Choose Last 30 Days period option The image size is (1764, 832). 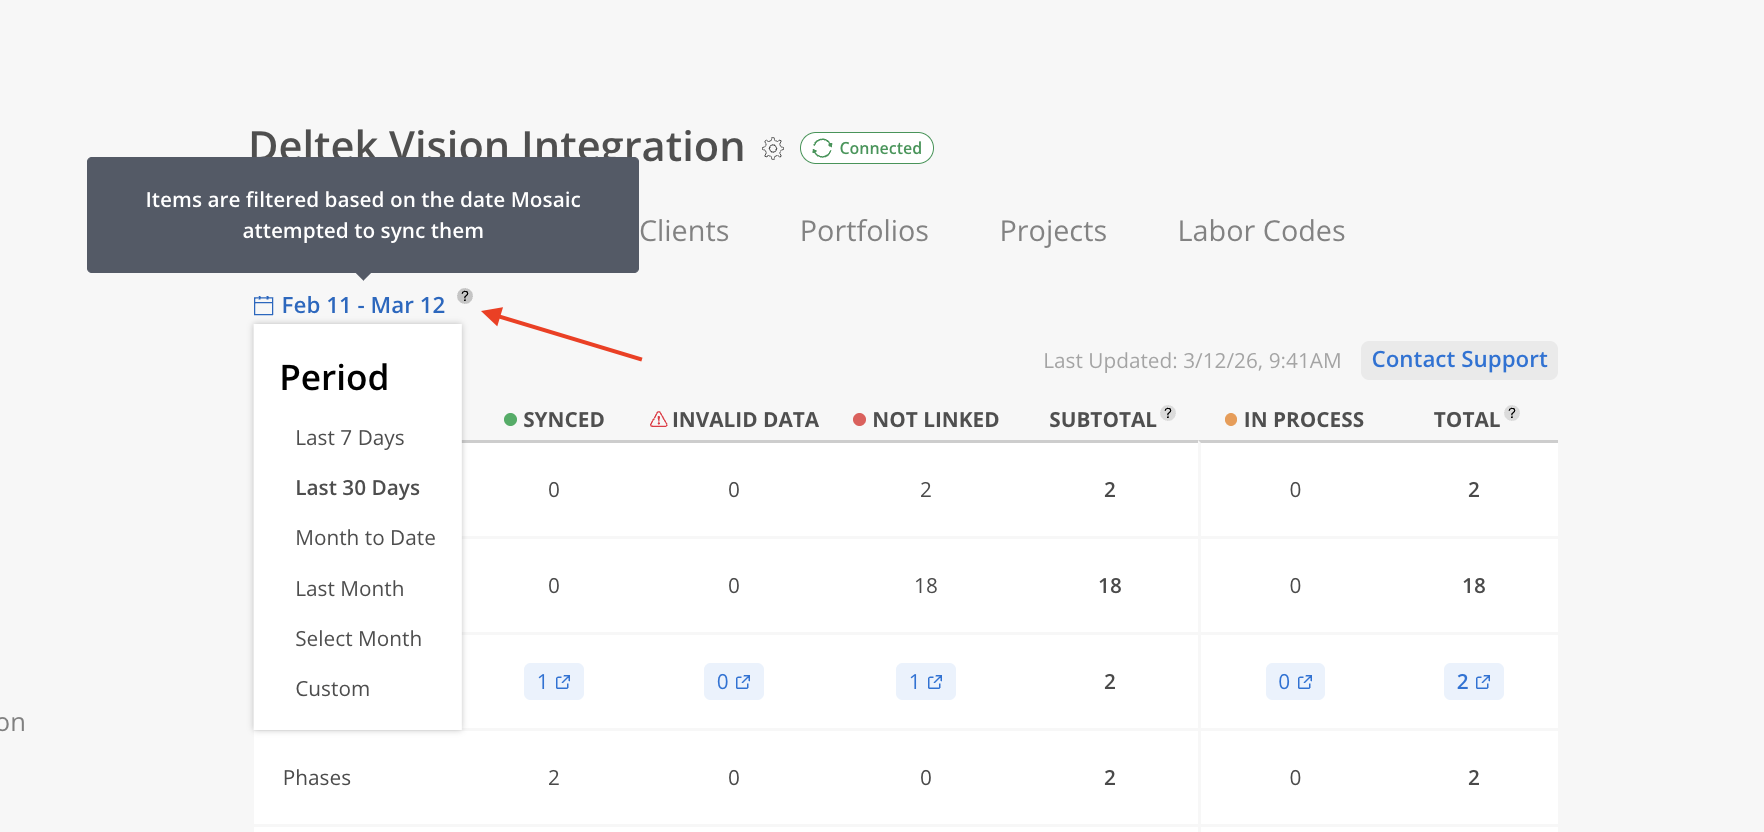point(357,488)
